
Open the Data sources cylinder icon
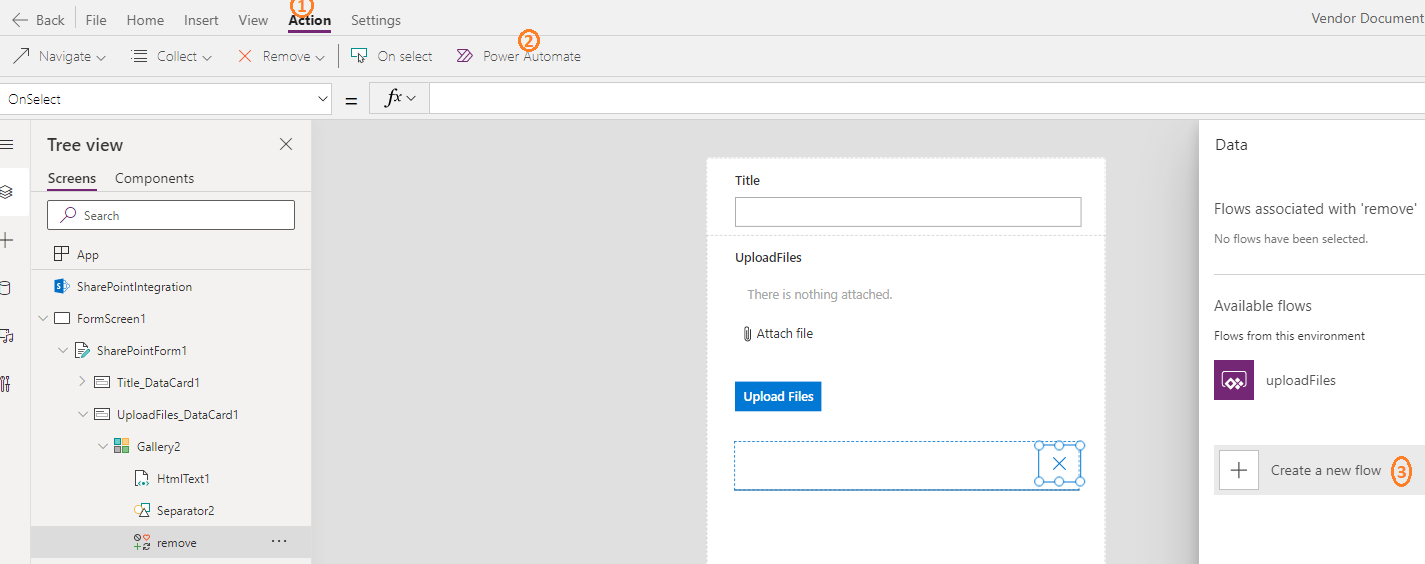(x=7, y=288)
